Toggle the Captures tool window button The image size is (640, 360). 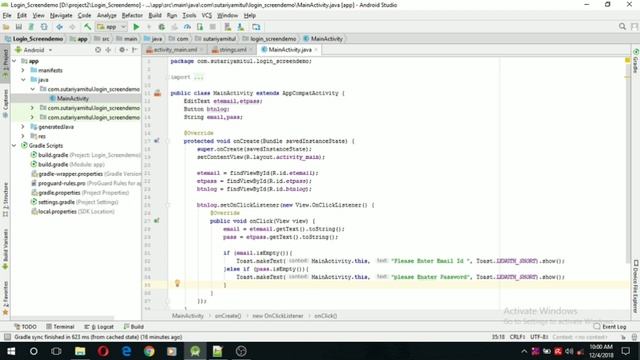click(x=5, y=104)
